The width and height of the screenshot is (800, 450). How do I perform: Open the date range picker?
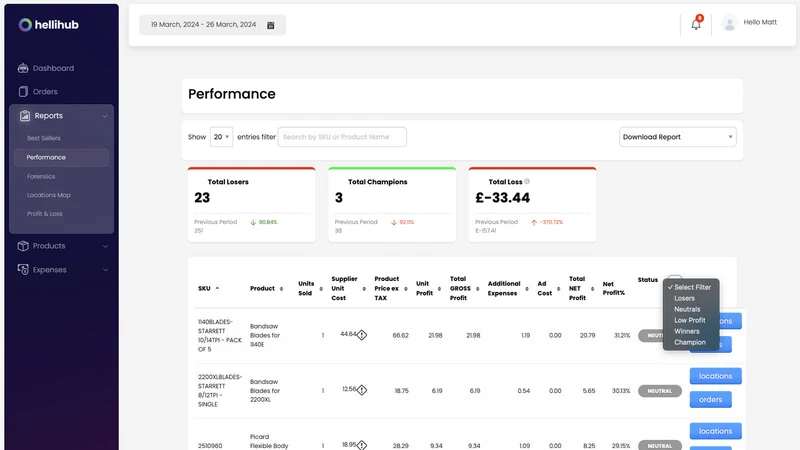[212, 25]
